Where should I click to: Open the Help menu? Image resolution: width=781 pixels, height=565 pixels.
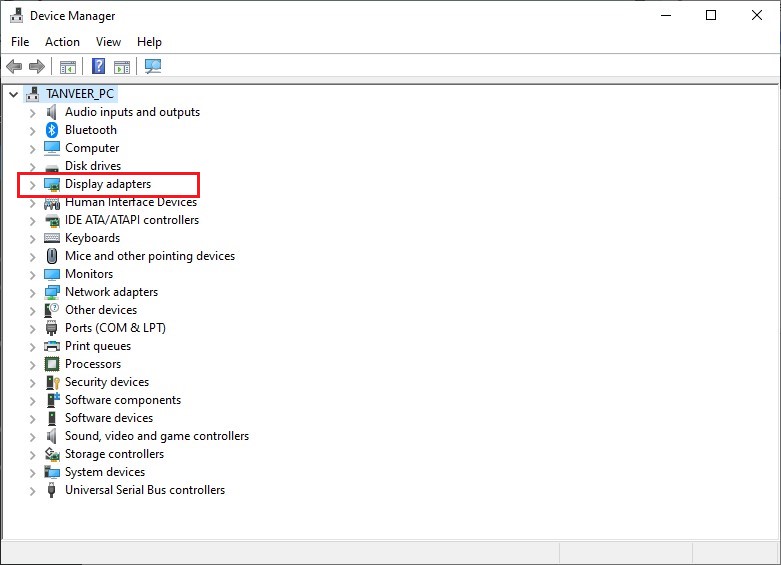[x=149, y=42]
